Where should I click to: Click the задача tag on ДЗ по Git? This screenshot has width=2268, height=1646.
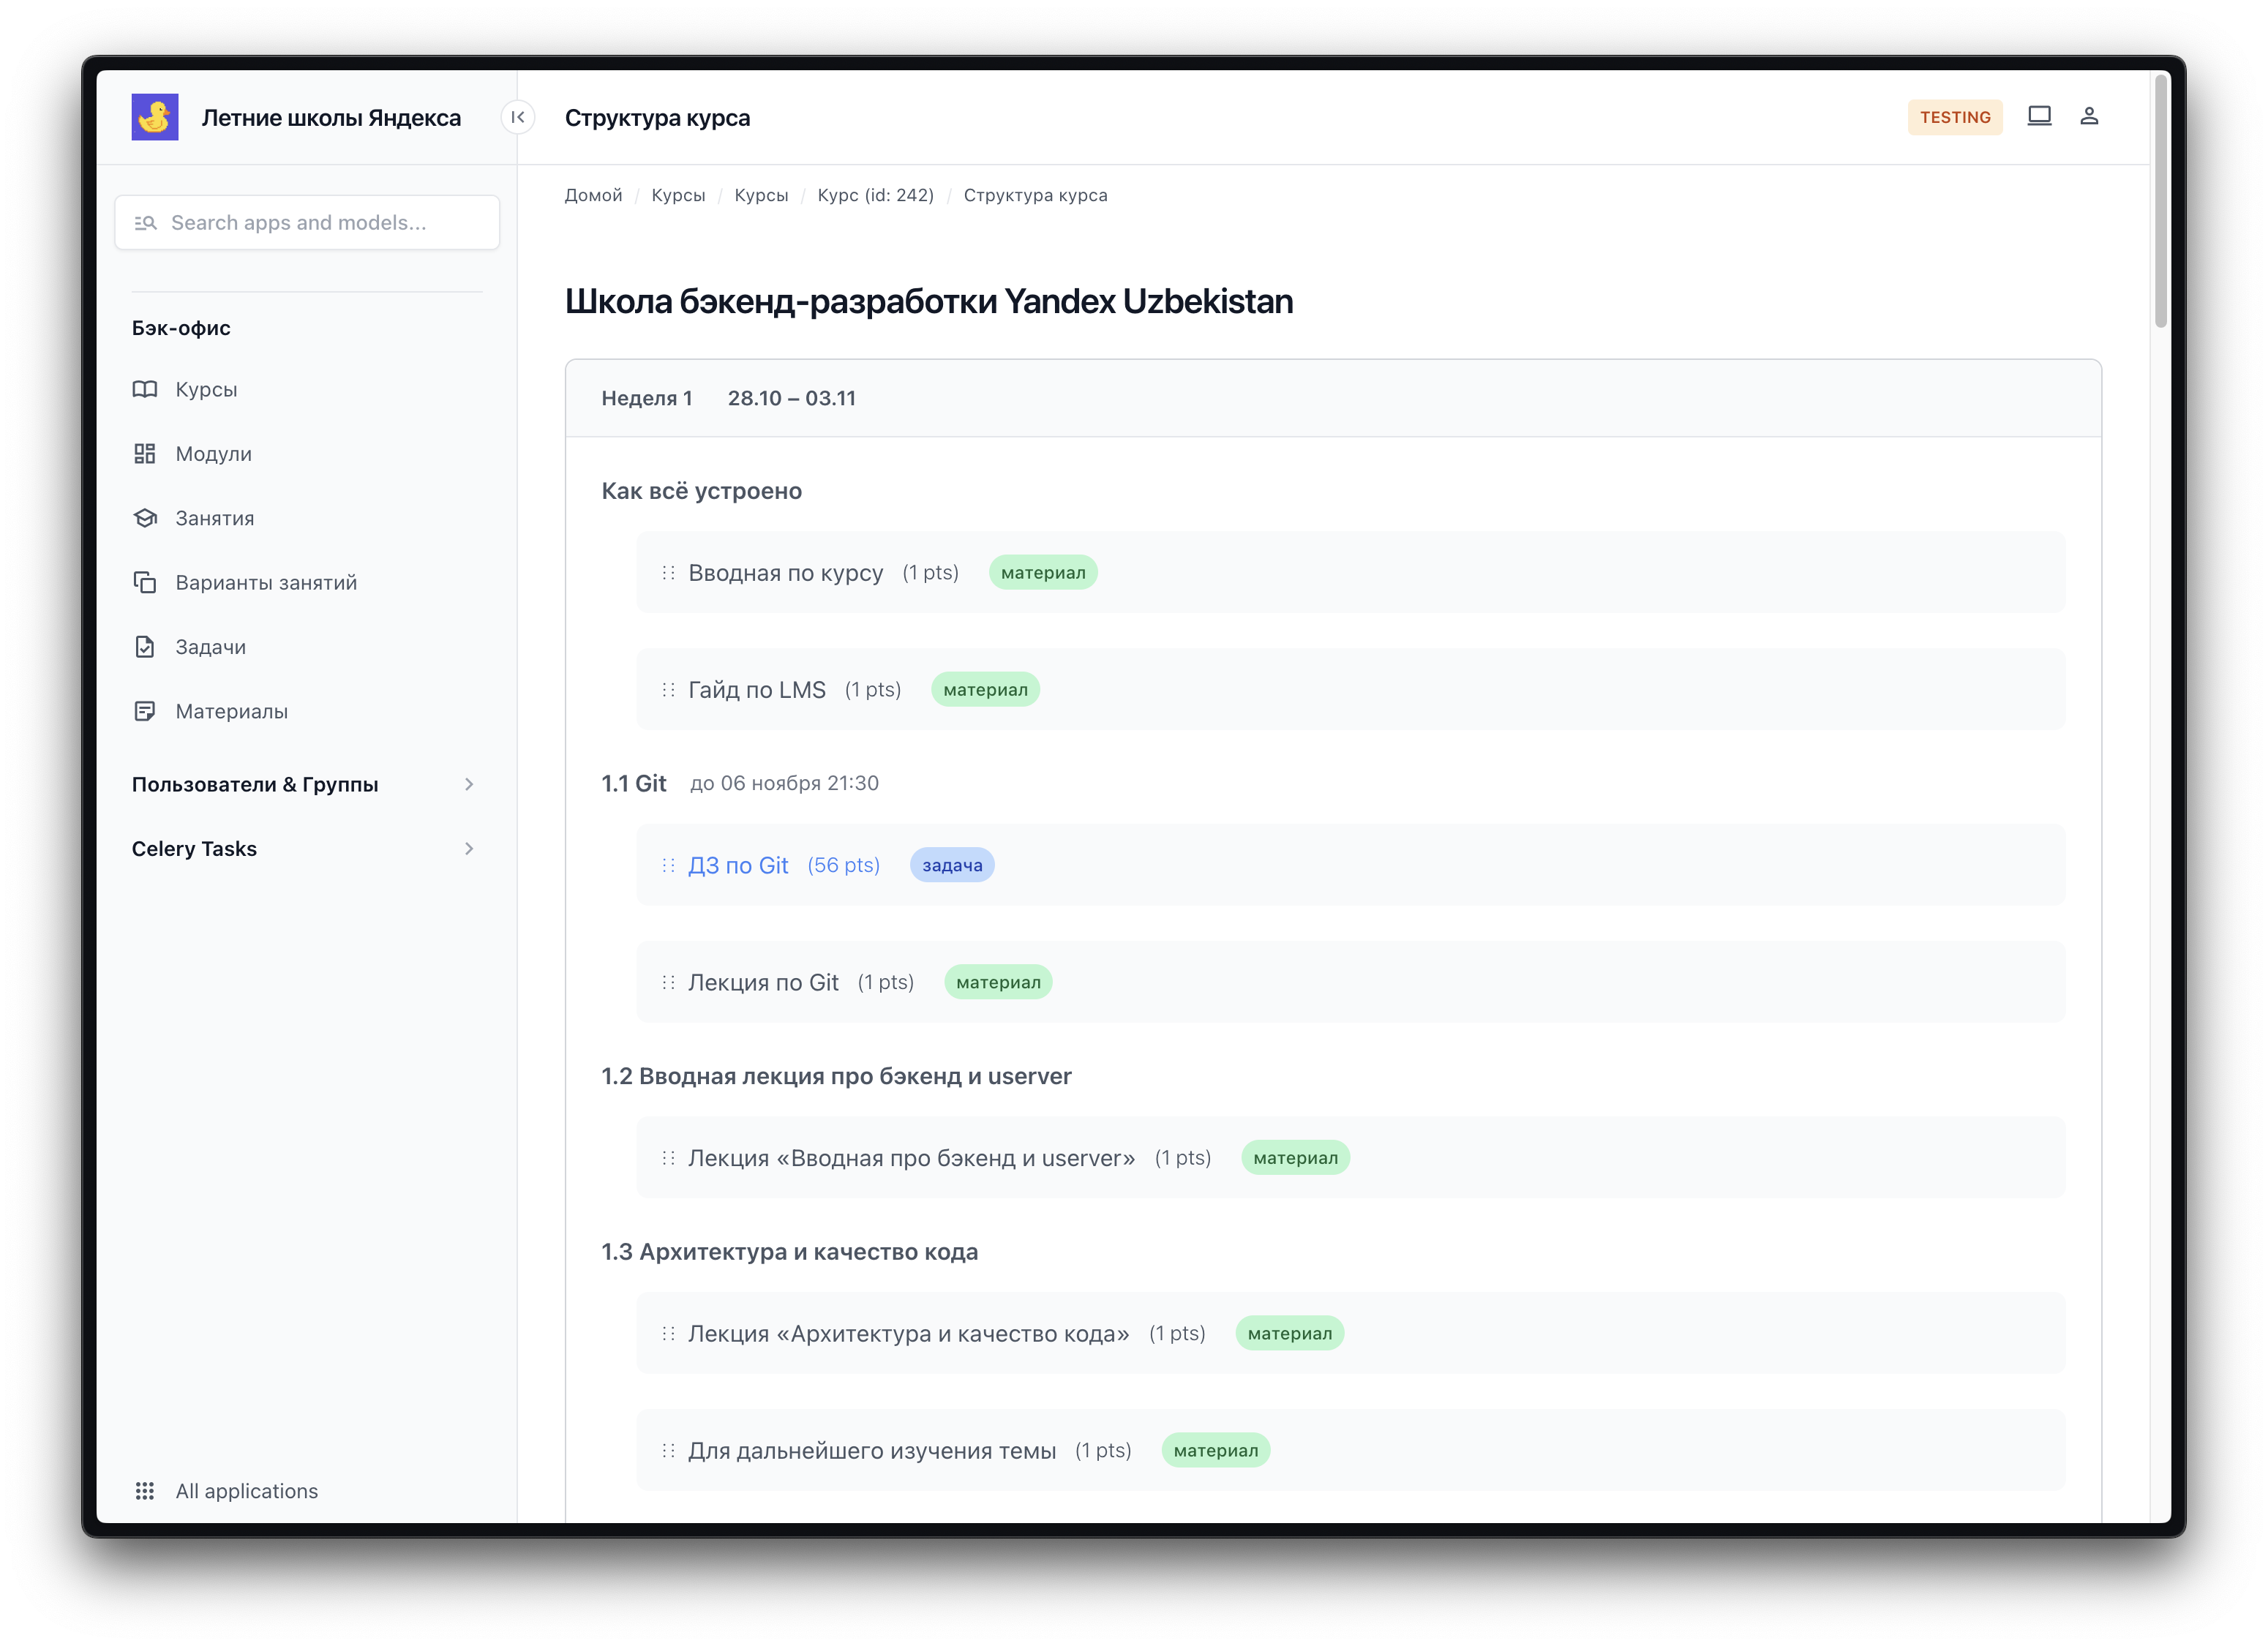click(952, 865)
